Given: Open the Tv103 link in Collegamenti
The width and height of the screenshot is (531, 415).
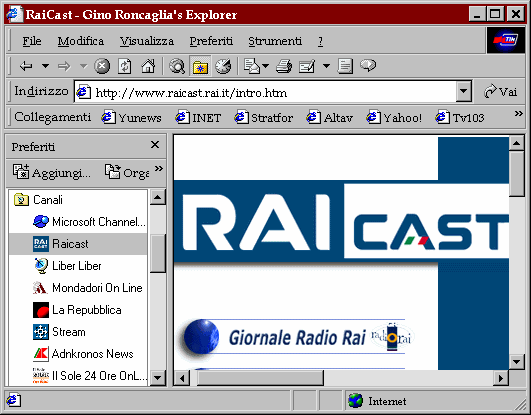Looking at the screenshot, I should coord(460,118).
